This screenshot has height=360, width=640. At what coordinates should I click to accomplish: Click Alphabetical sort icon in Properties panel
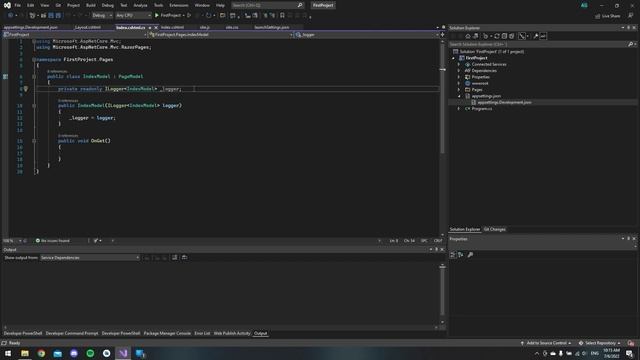pyautogui.click(x=460, y=255)
